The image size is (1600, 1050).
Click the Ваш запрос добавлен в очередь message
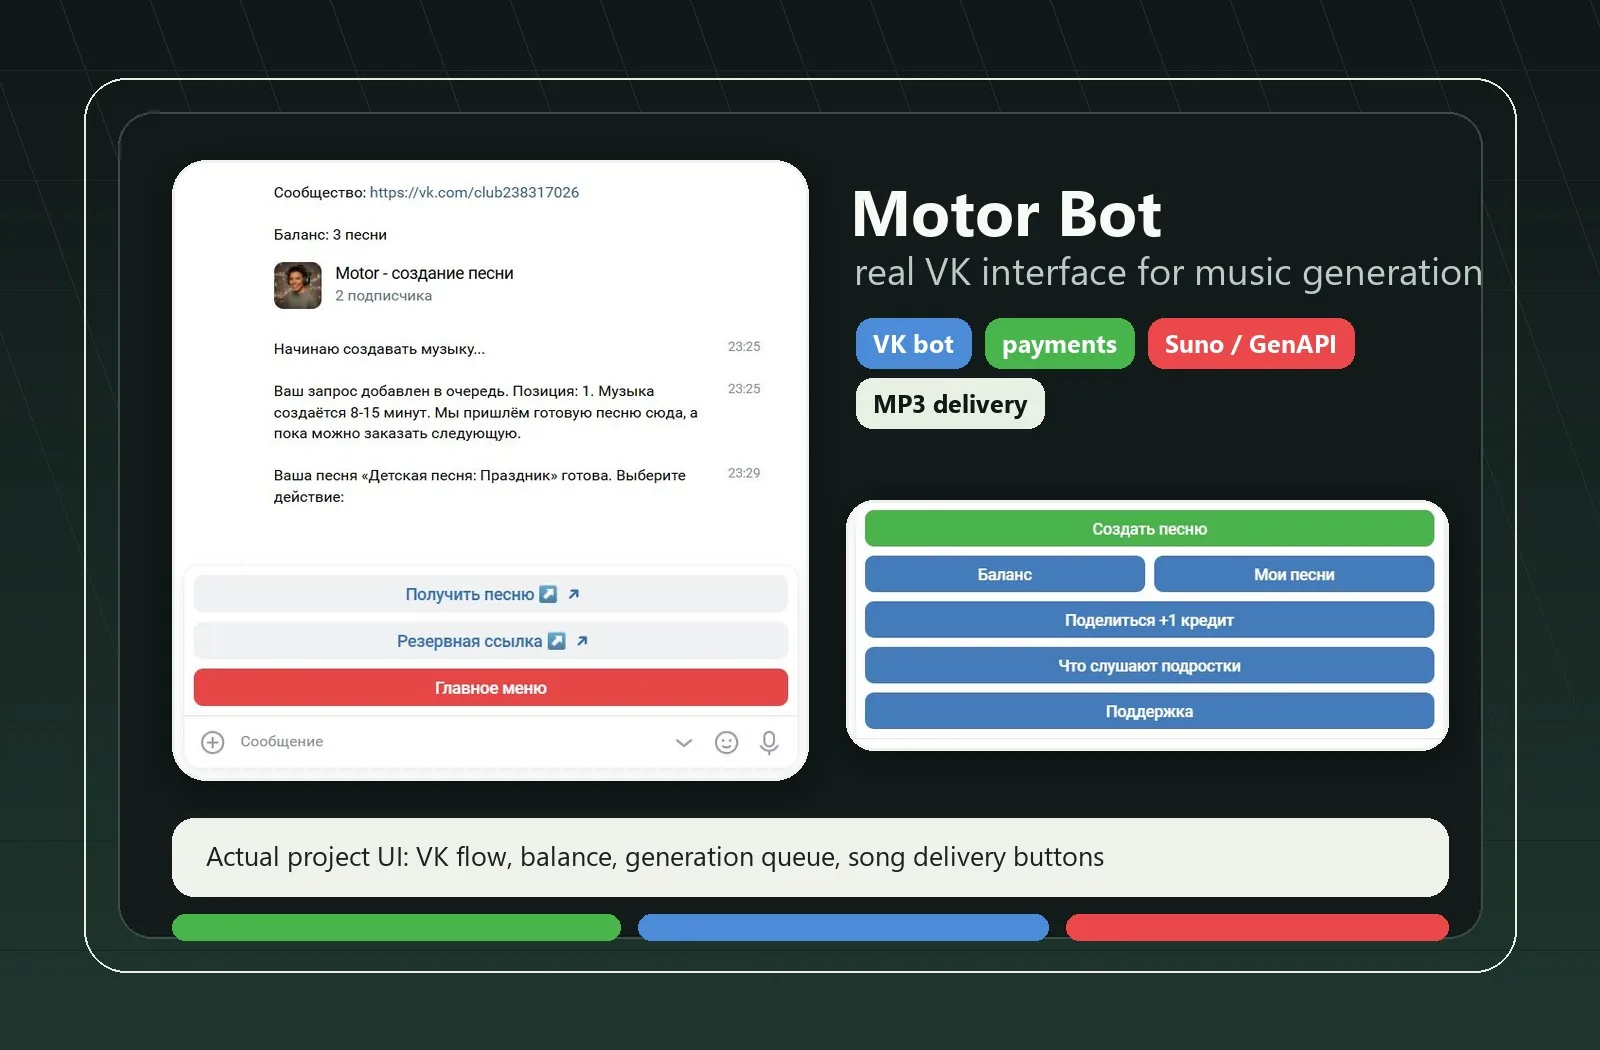486,412
